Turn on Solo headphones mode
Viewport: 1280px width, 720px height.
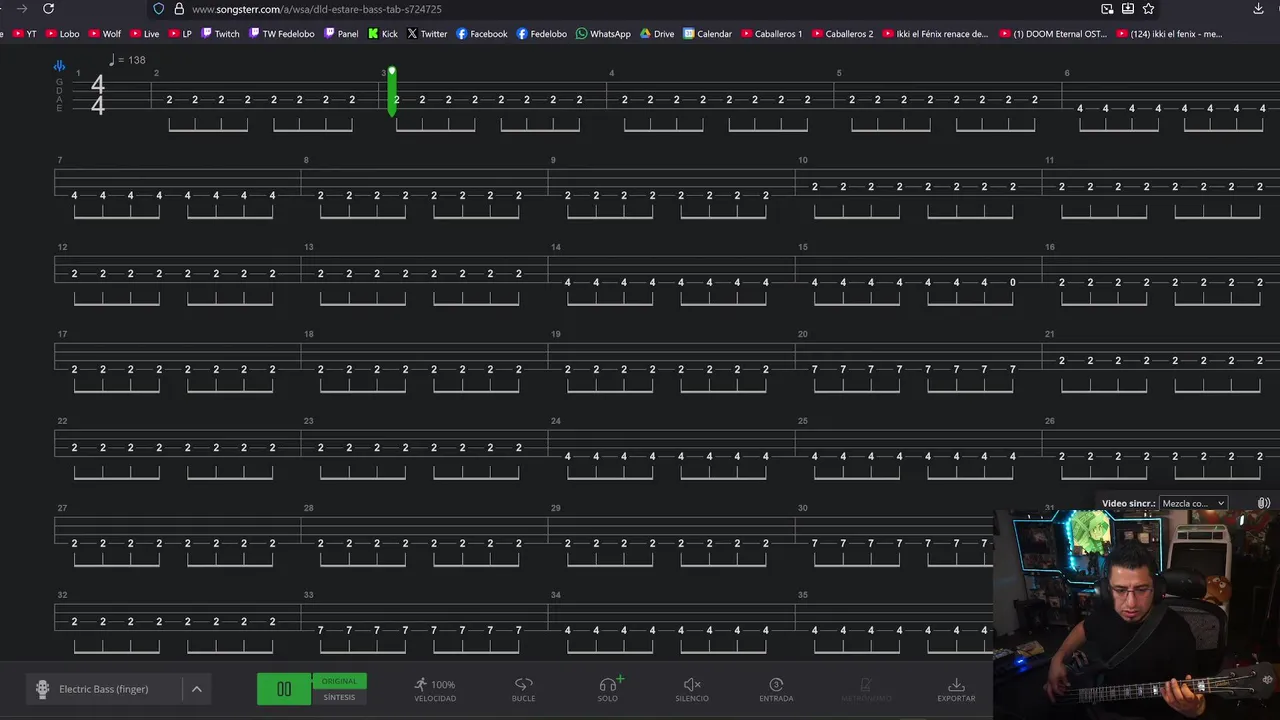pos(608,690)
